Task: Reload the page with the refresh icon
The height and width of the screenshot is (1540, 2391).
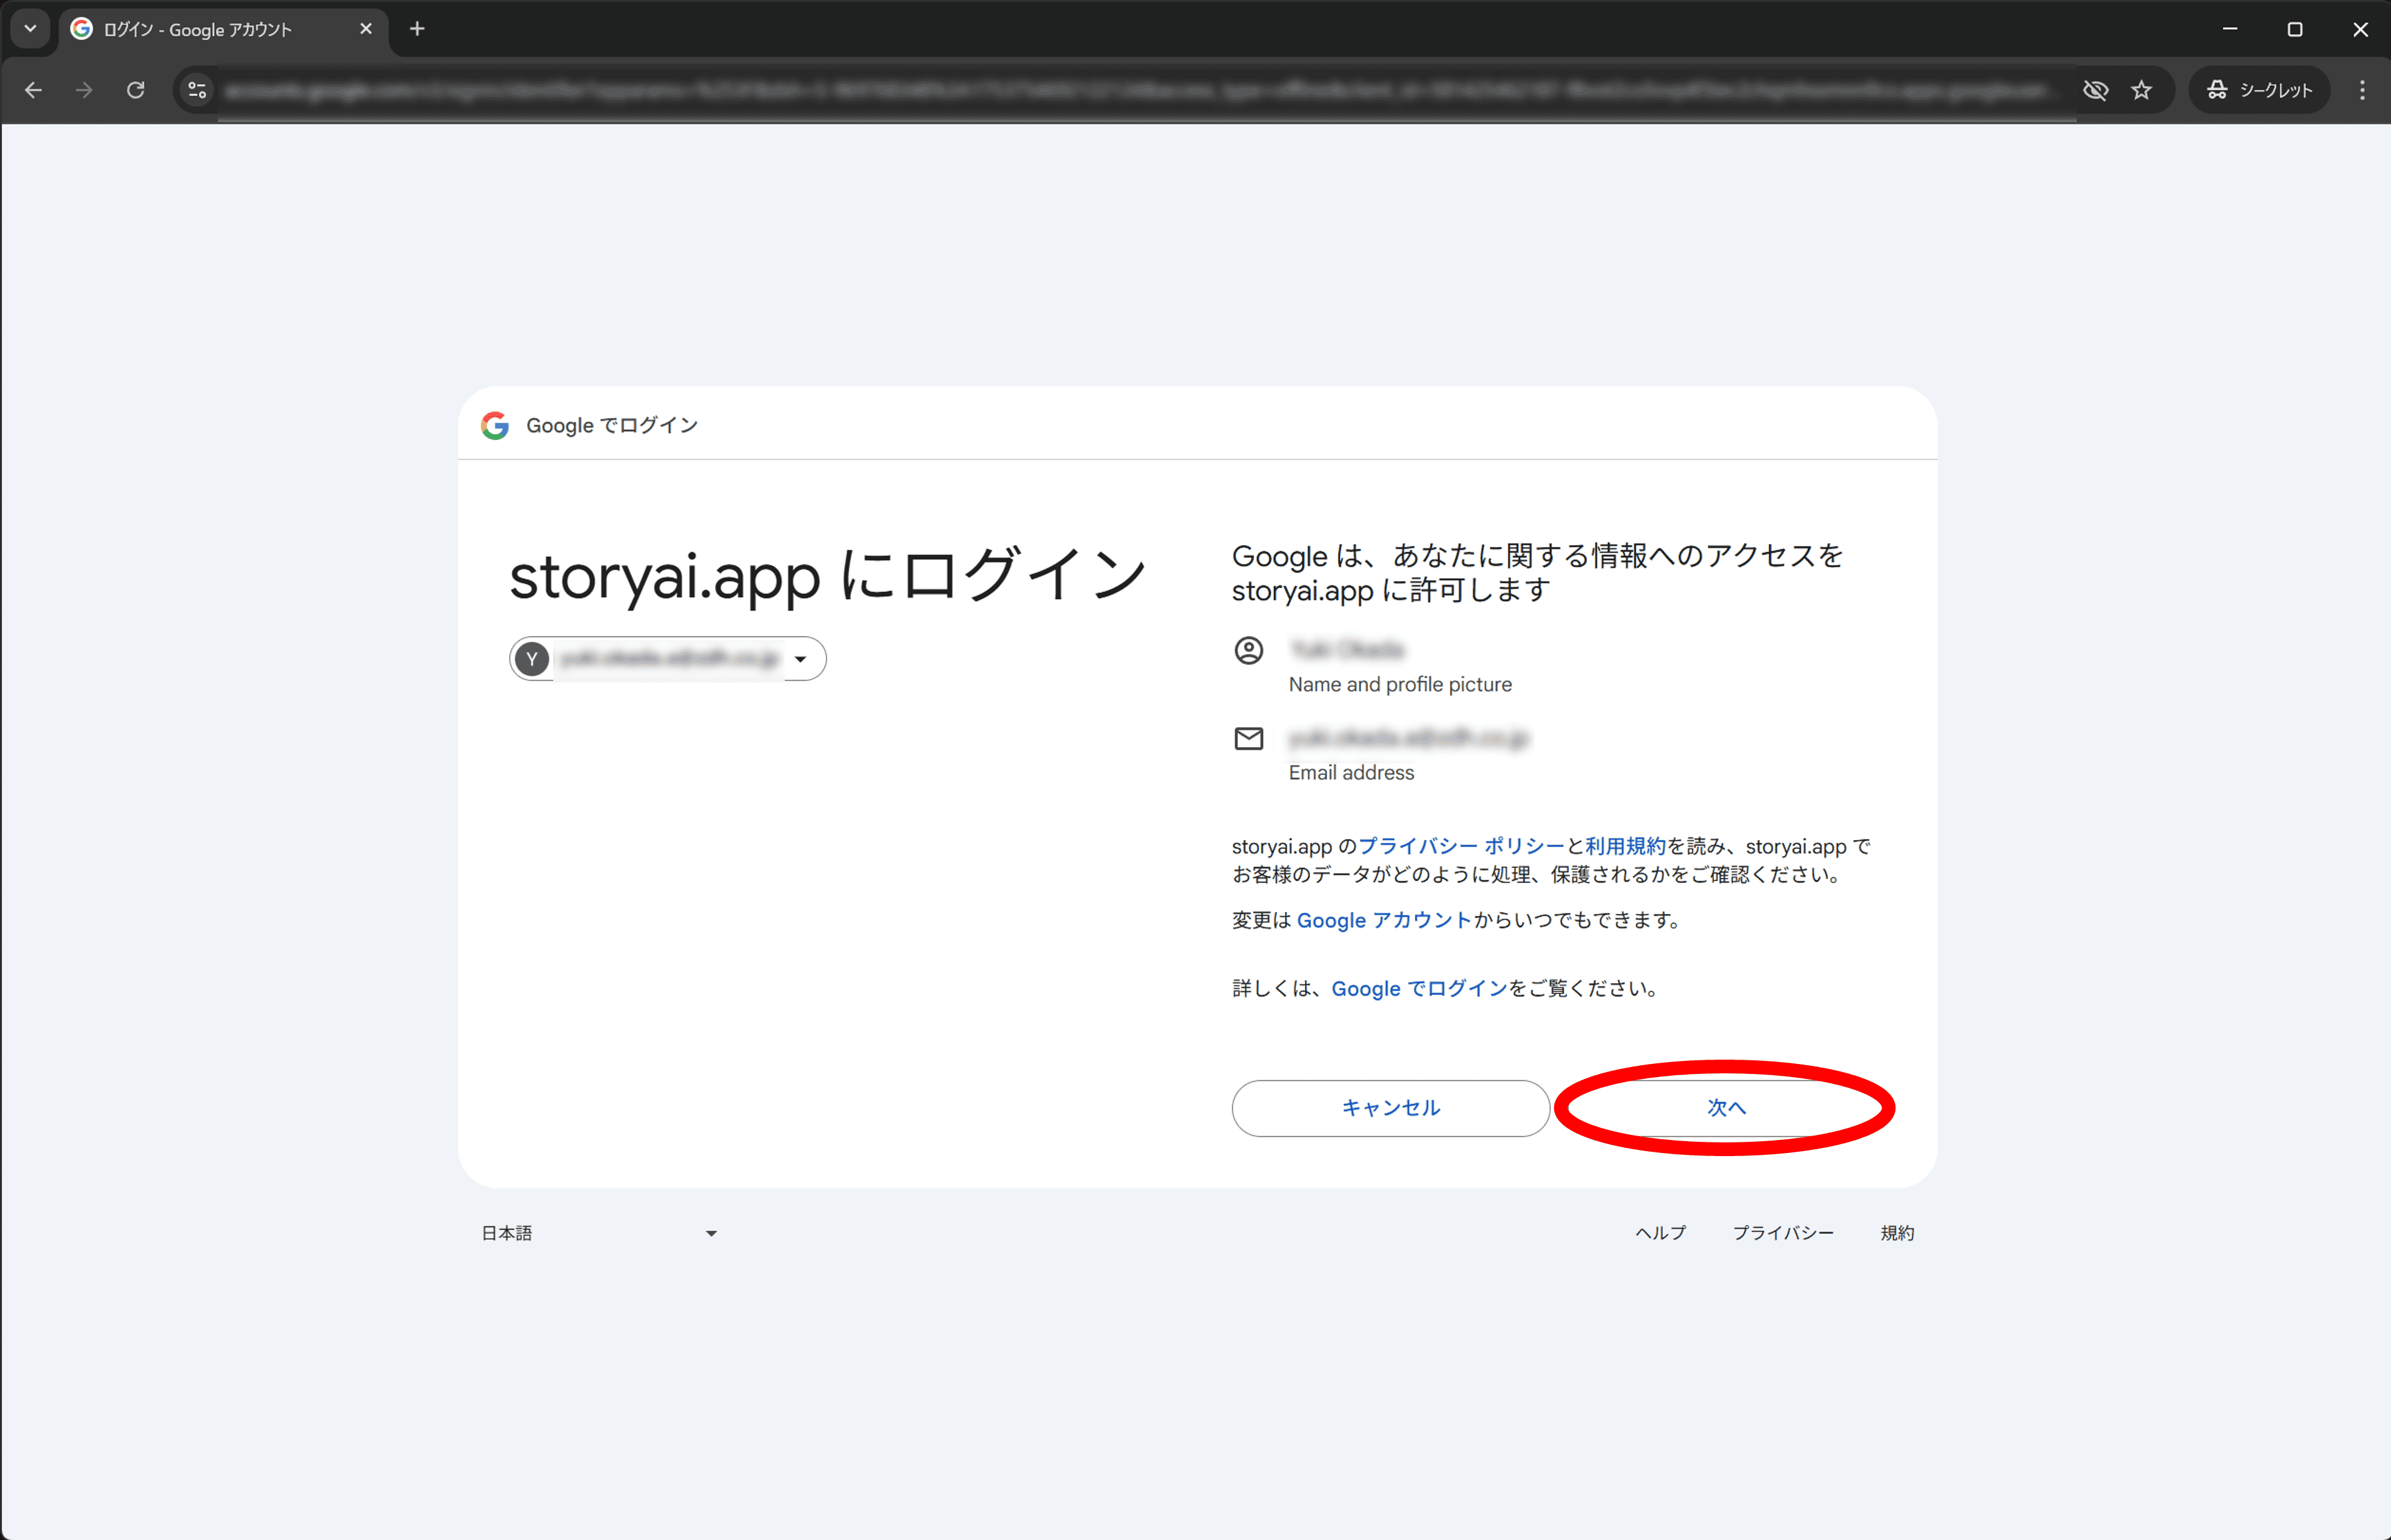Action: coord(136,90)
